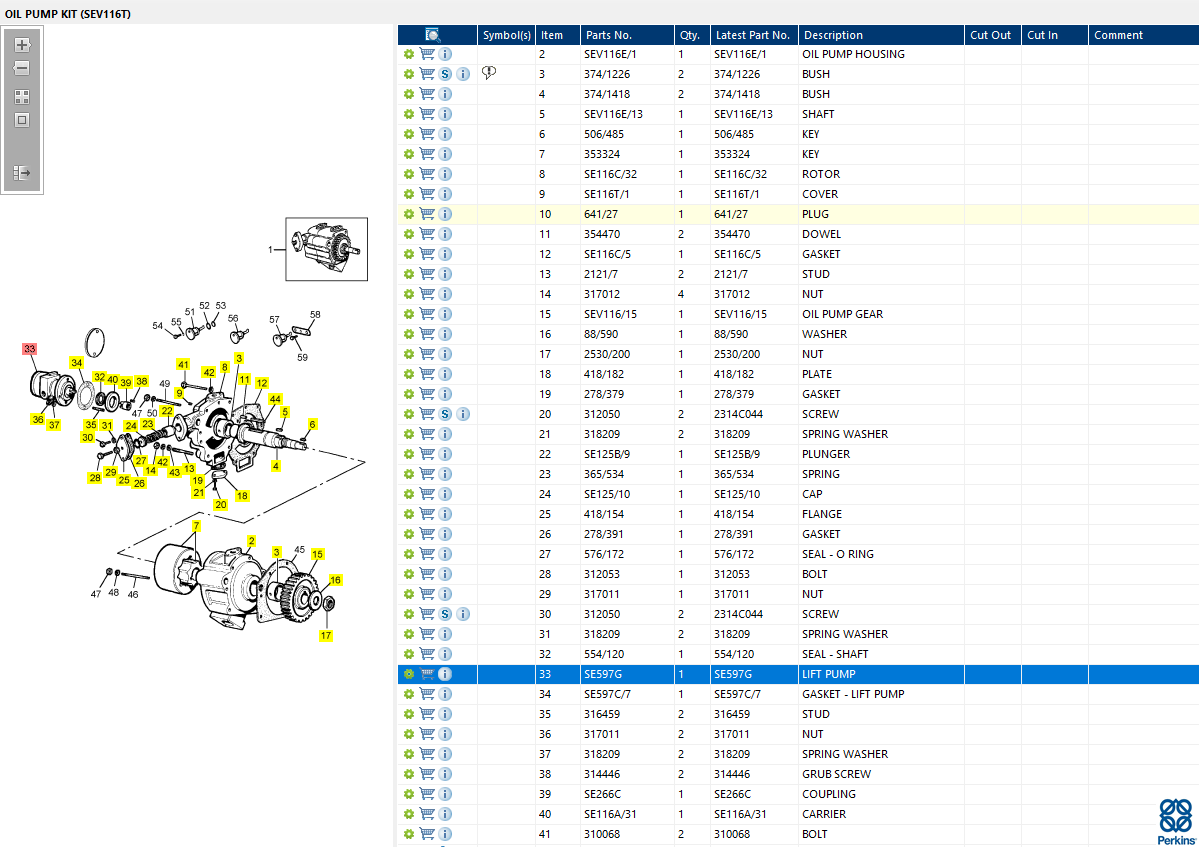Add LIFT PUMP SE597G to cart

pyautogui.click(x=427, y=674)
